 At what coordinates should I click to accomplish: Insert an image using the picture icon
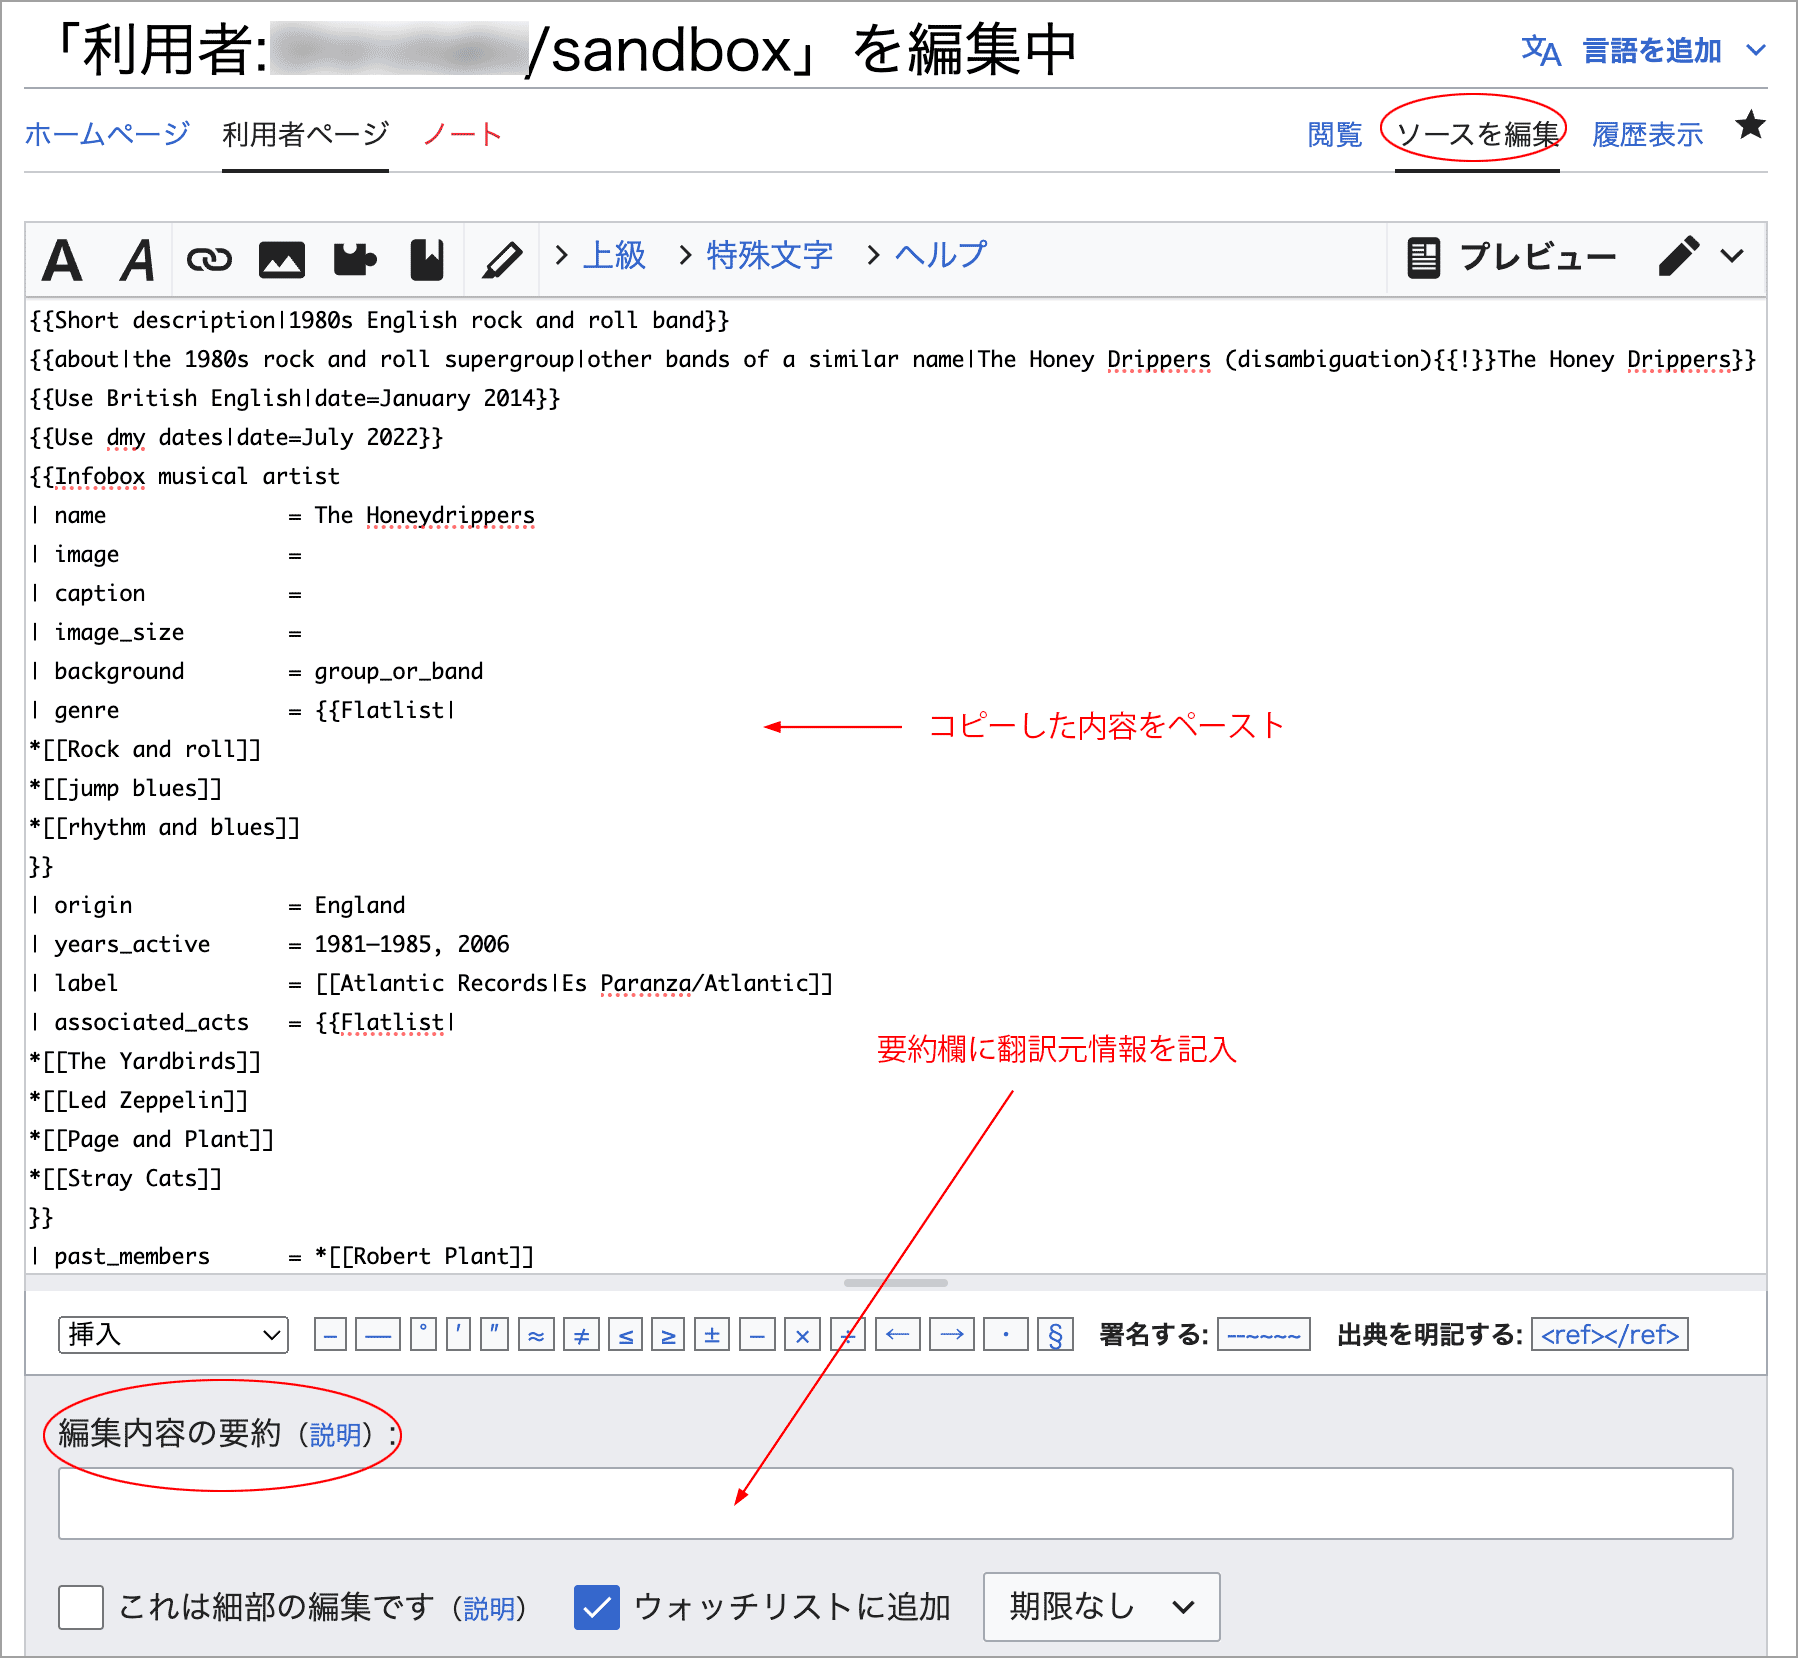(281, 260)
